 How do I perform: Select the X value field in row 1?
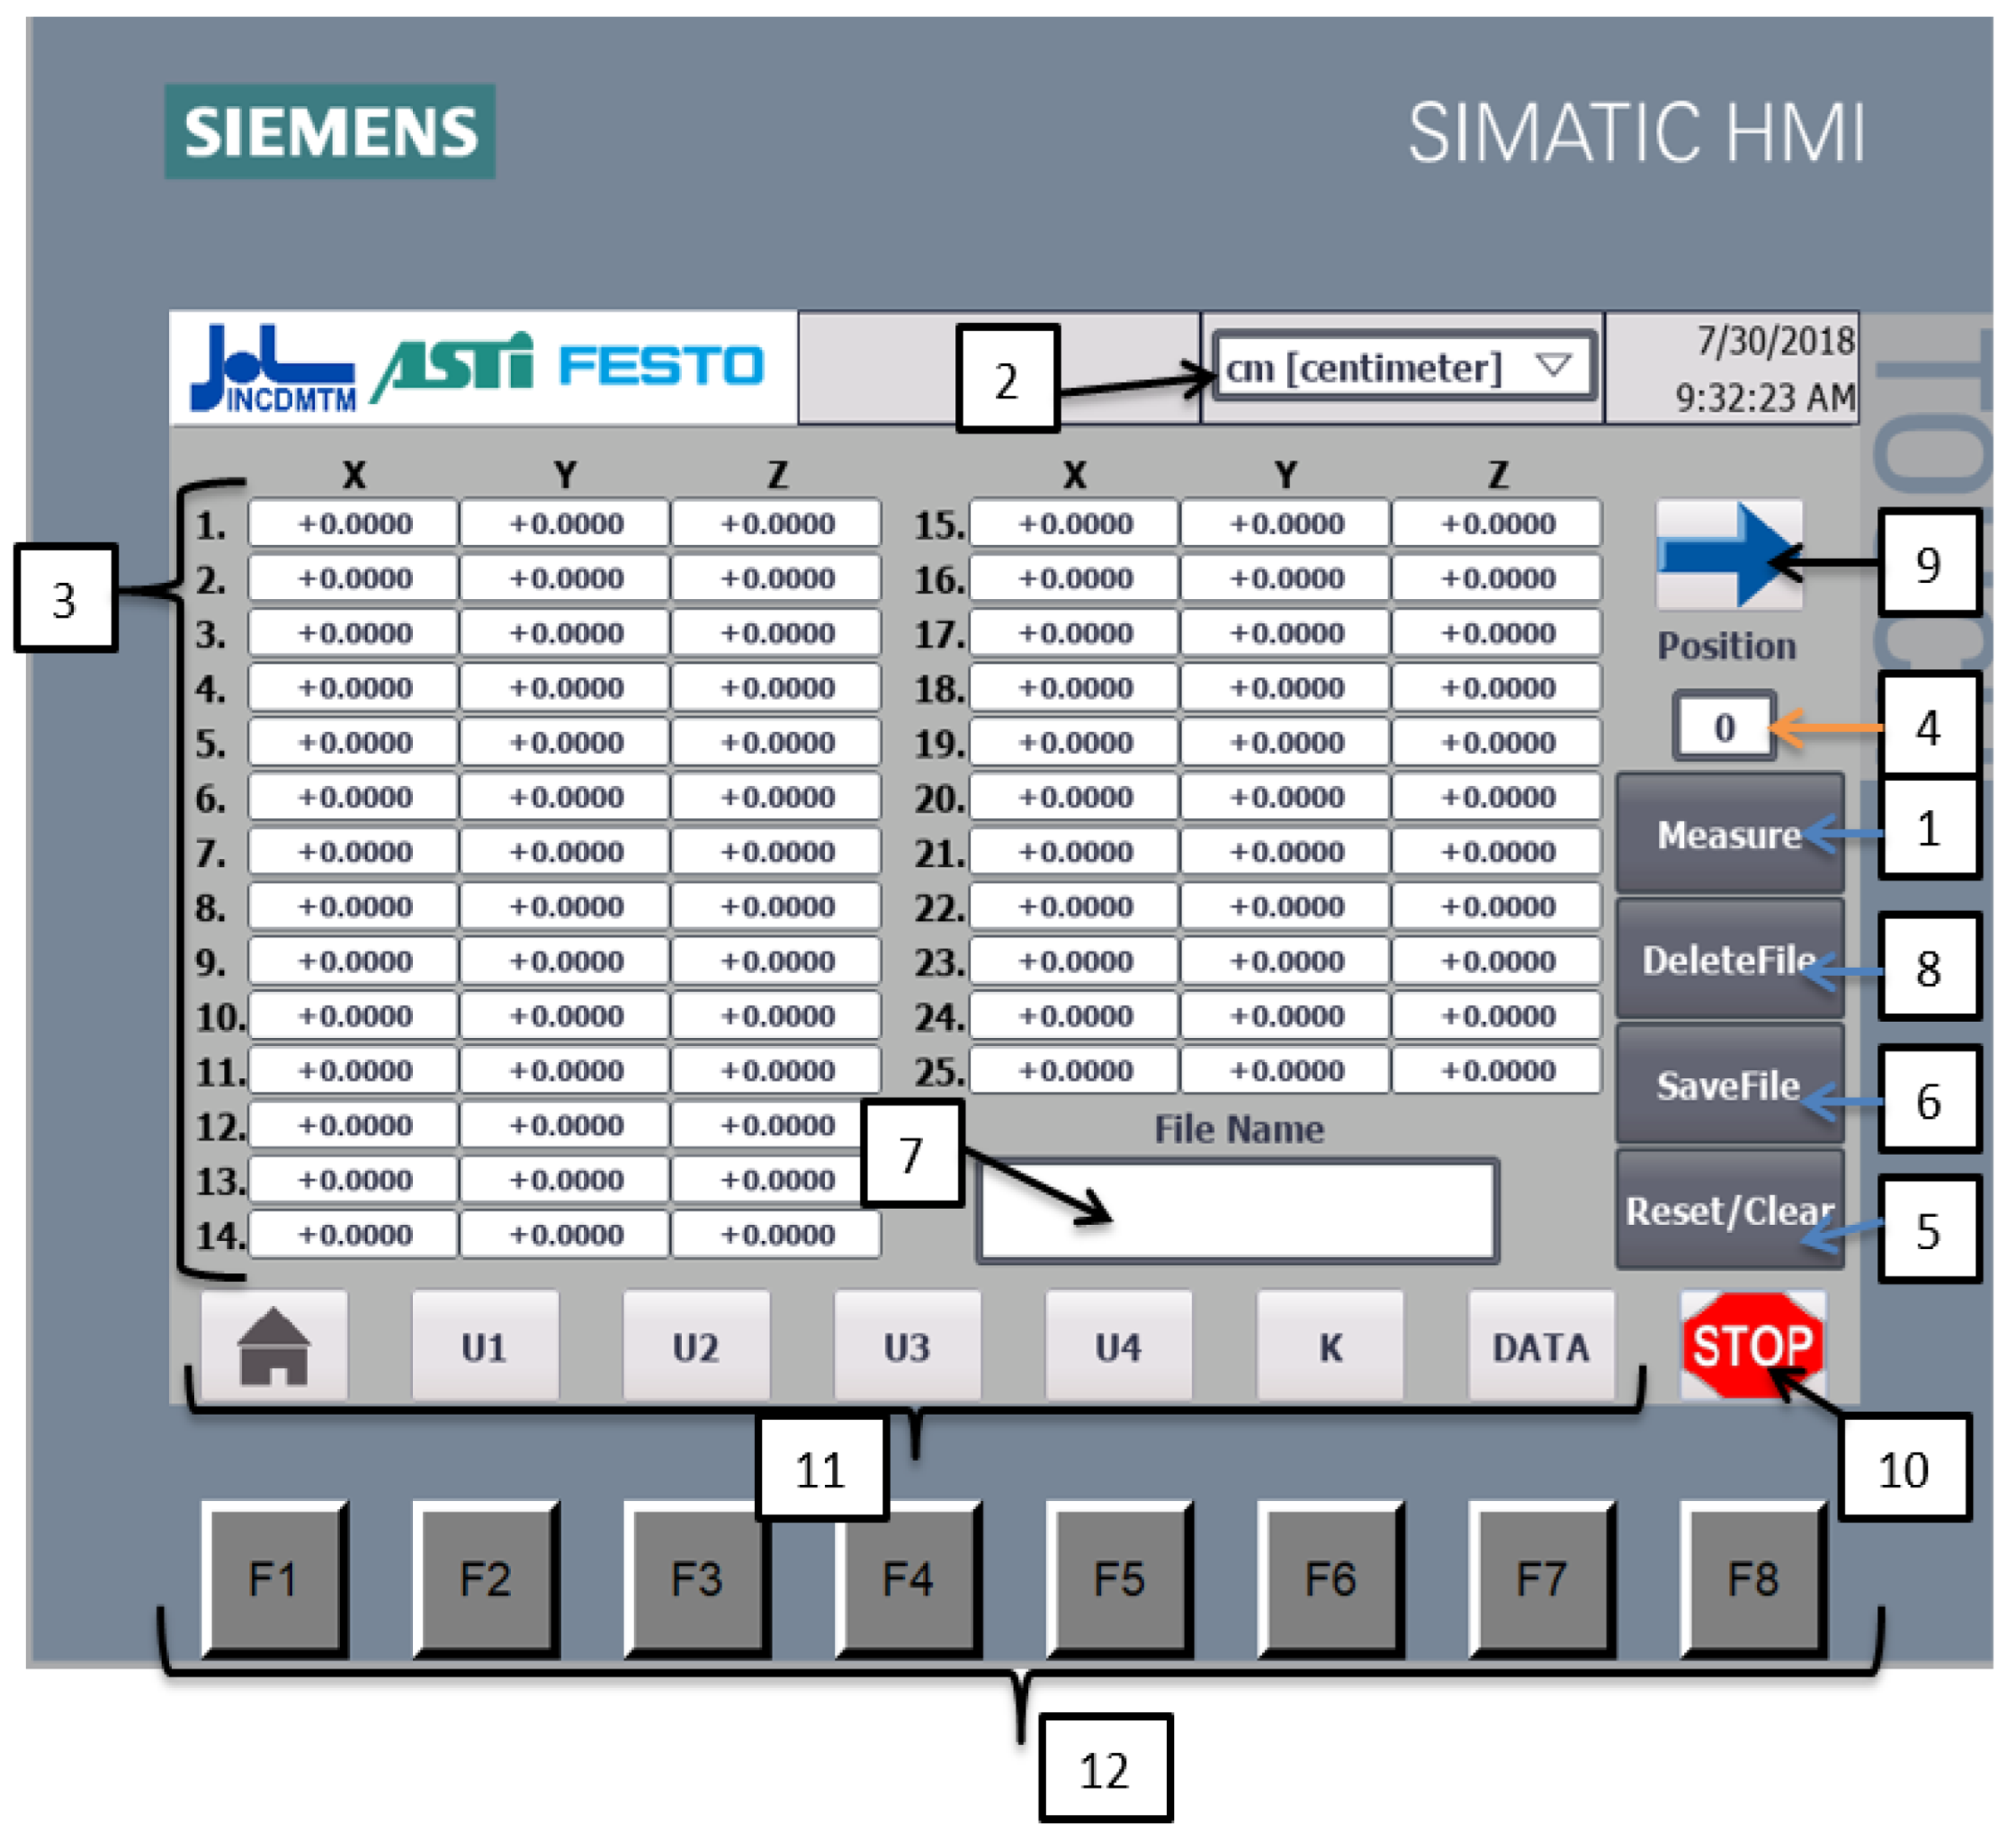(354, 524)
